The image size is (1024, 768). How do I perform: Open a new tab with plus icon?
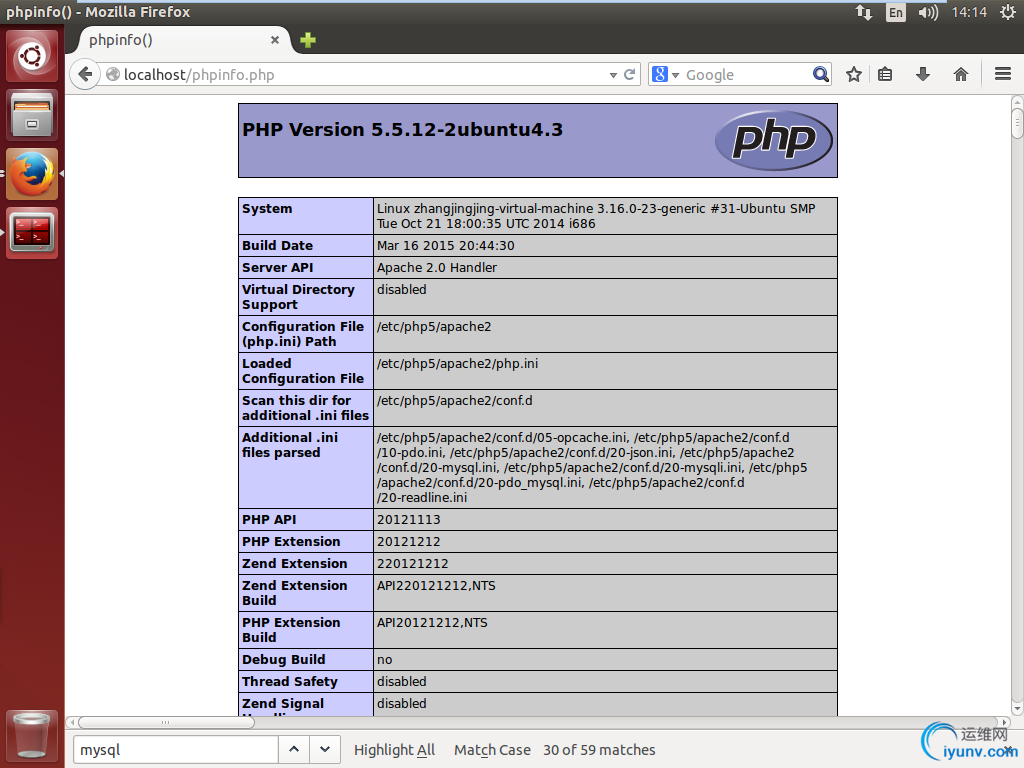(308, 40)
